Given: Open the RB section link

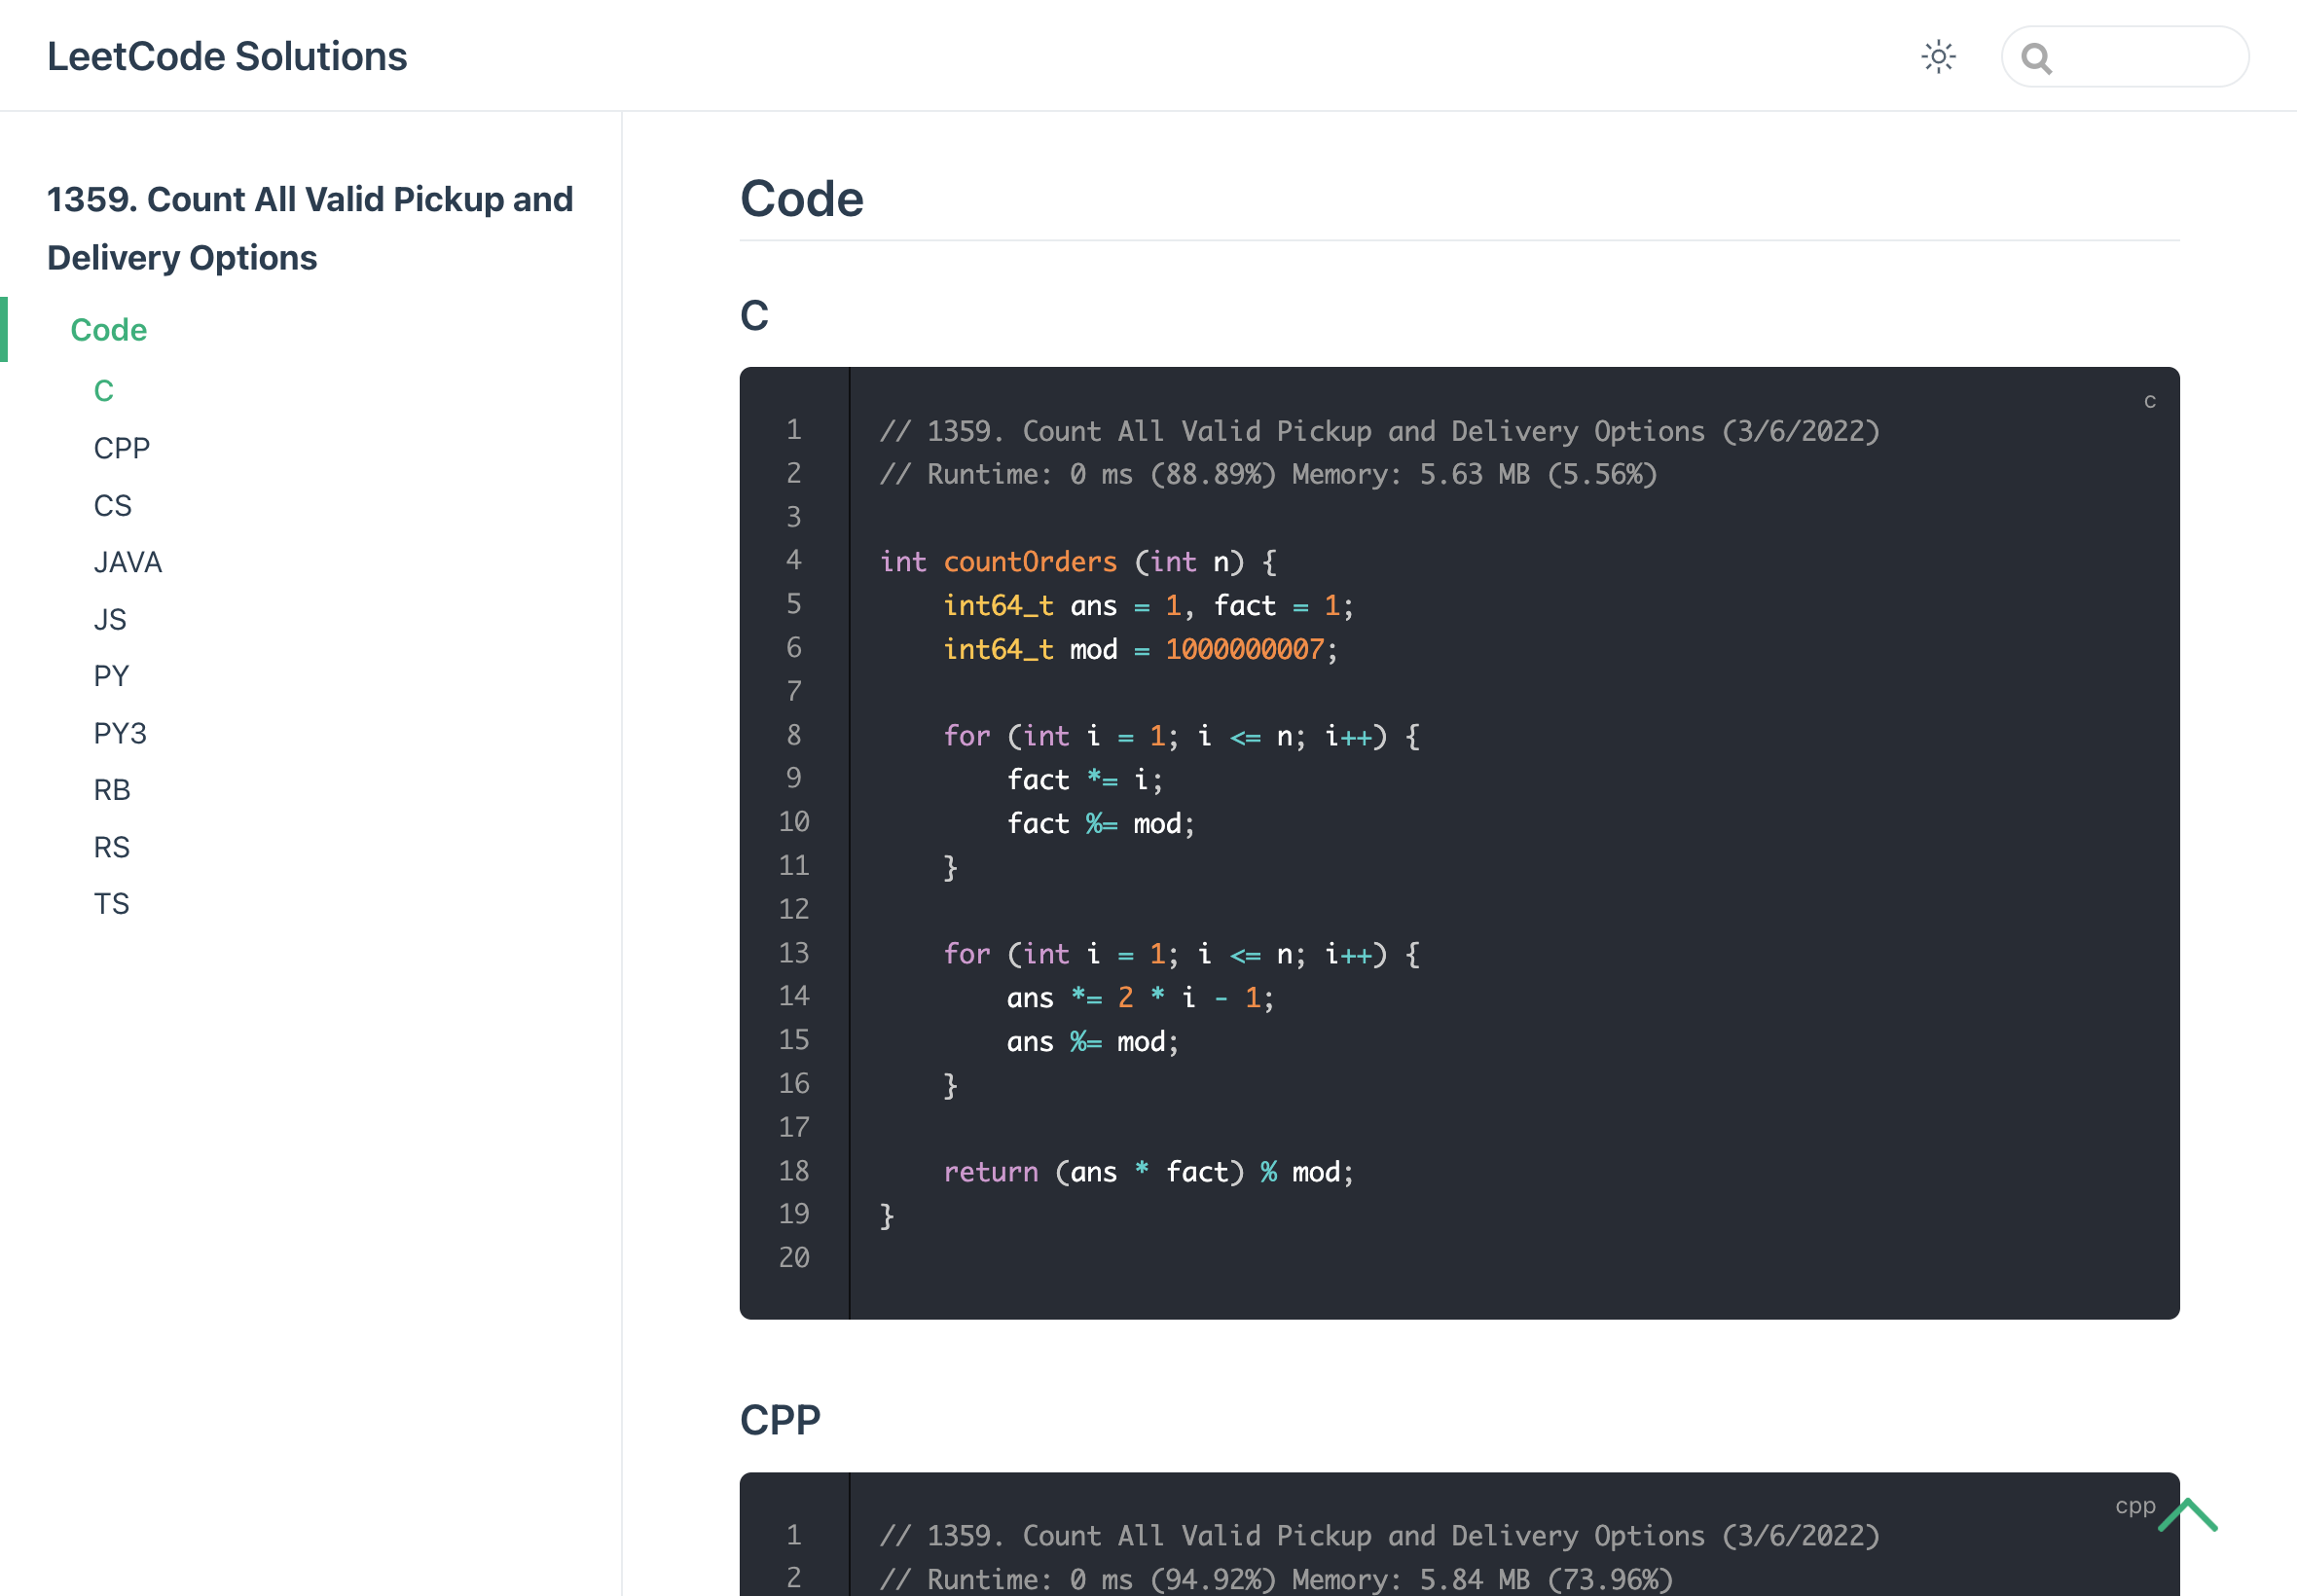Looking at the screenshot, I should [x=111, y=790].
